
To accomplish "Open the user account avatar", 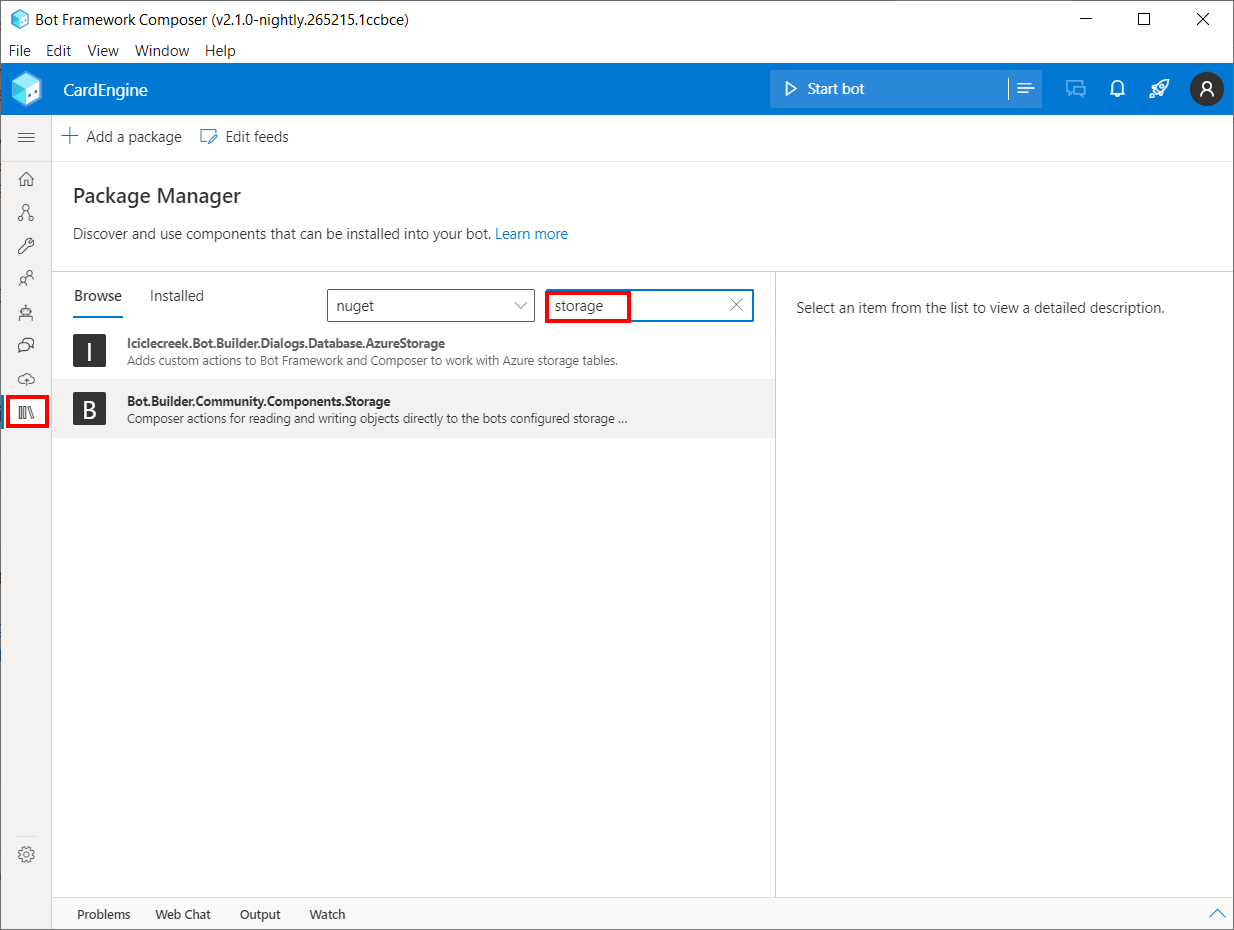I will click(1206, 89).
